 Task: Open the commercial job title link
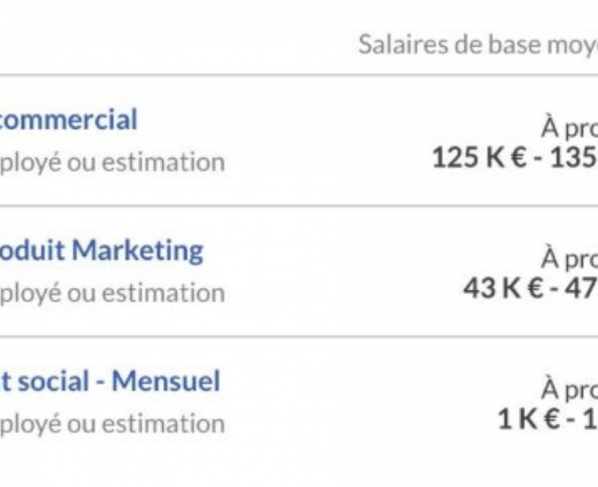68,119
